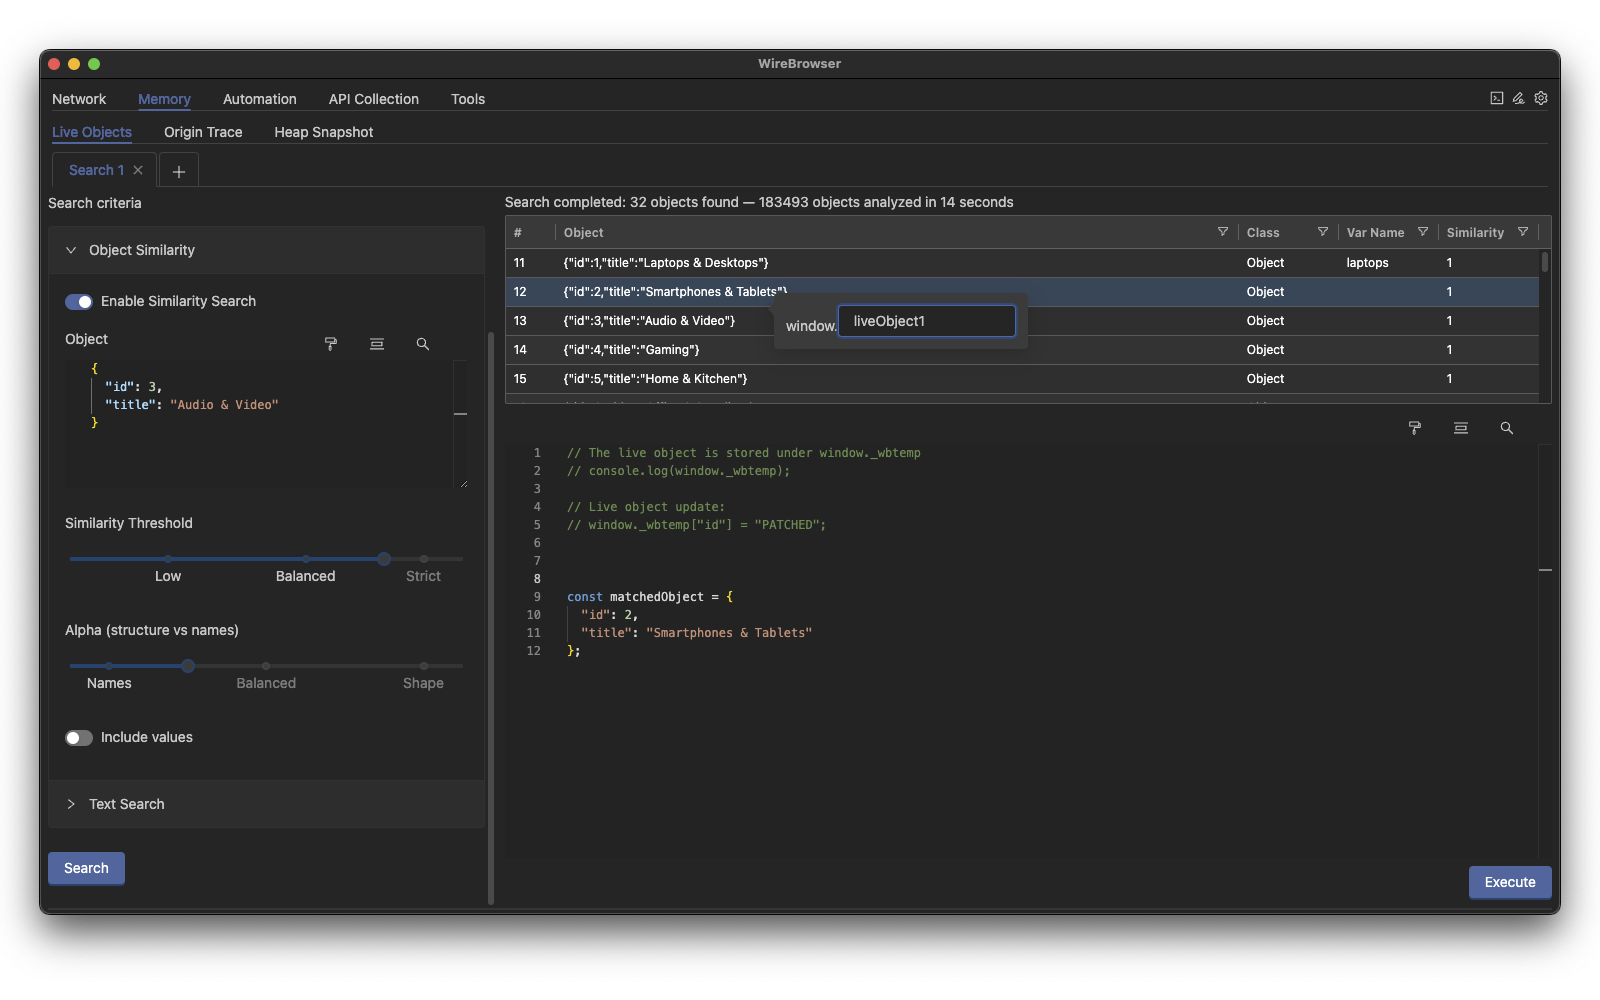This screenshot has height=1000, width=1600.
Task: Click inside the Object JSON editor
Action: click(260, 424)
